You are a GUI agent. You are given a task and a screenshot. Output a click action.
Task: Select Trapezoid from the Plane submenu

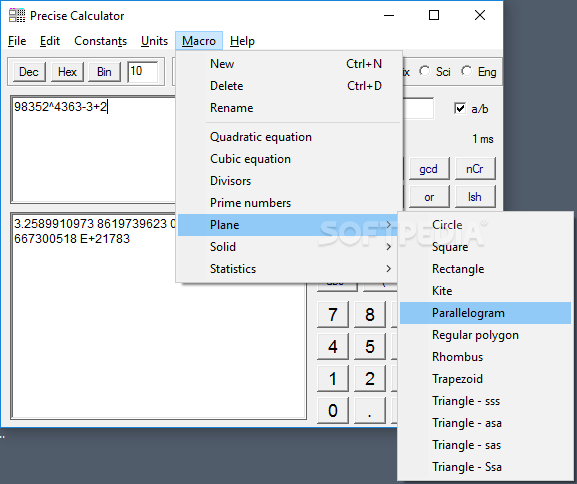coord(485,379)
